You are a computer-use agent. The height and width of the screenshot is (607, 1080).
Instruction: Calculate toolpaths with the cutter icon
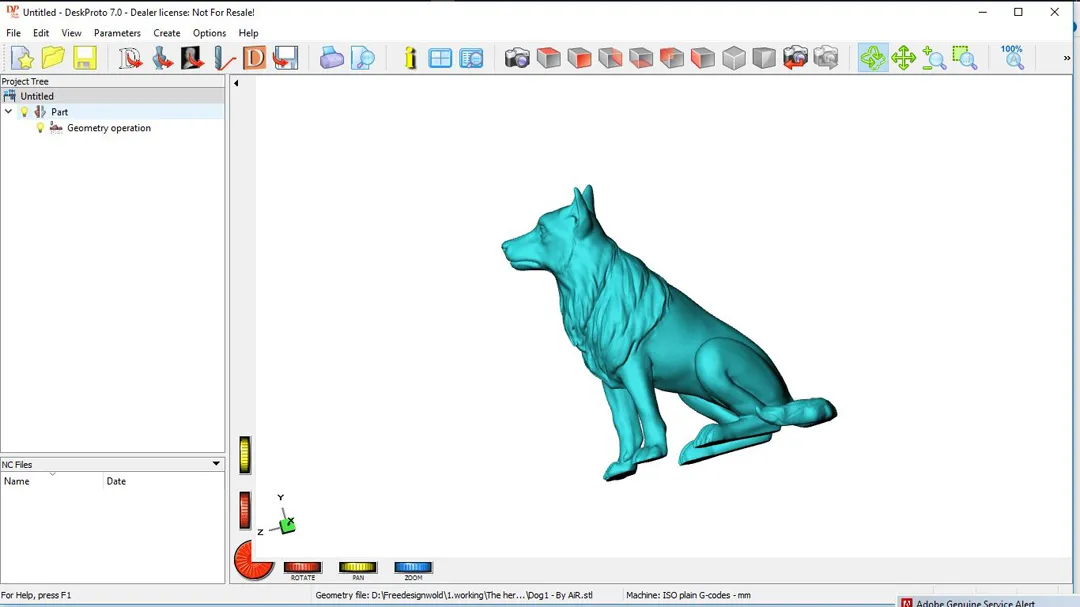pyautogui.click(x=224, y=58)
